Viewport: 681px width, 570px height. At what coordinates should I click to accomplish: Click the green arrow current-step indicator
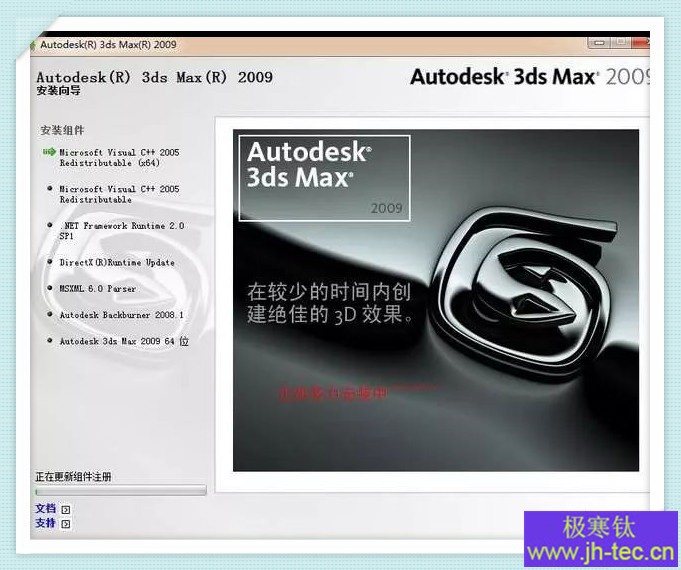[x=49, y=152]
